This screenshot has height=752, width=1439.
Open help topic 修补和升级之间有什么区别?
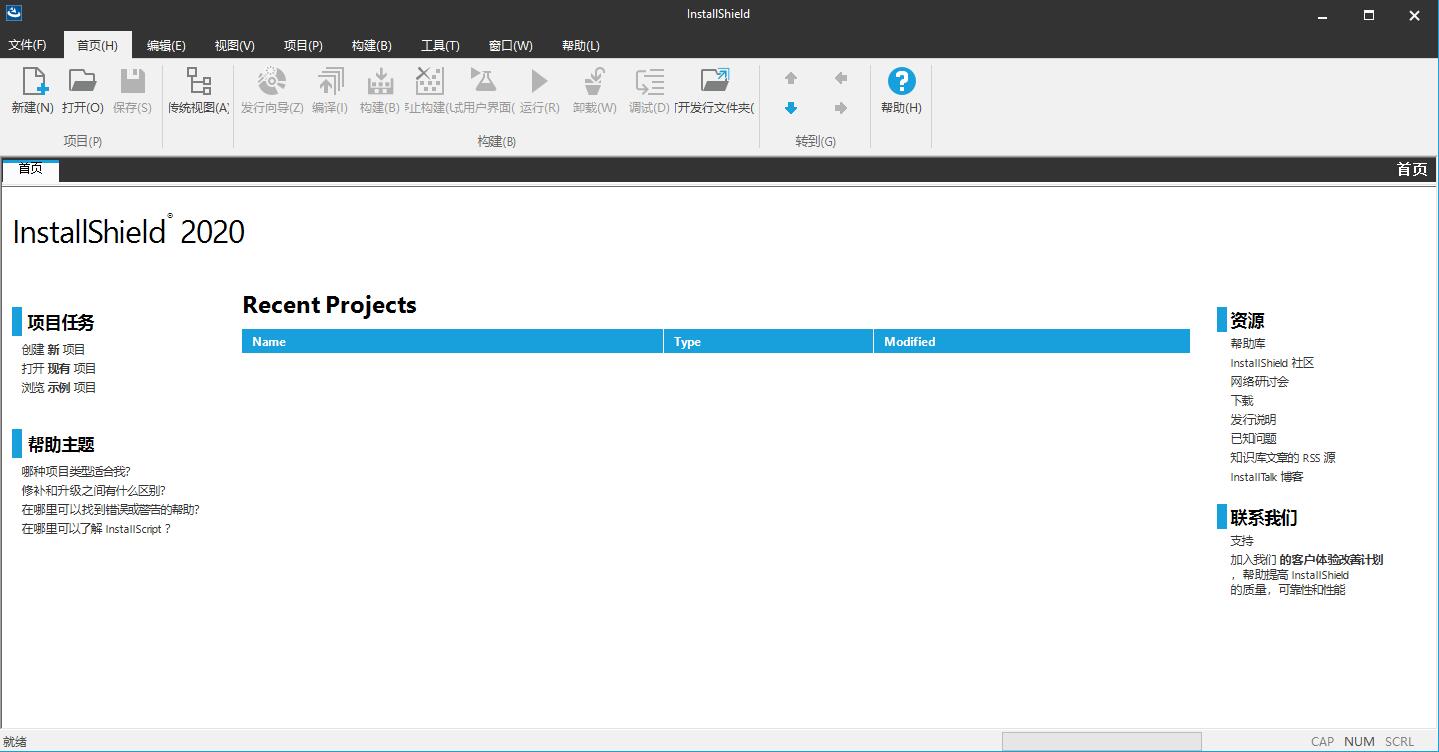pyautogui.click(x=93, y=490)
